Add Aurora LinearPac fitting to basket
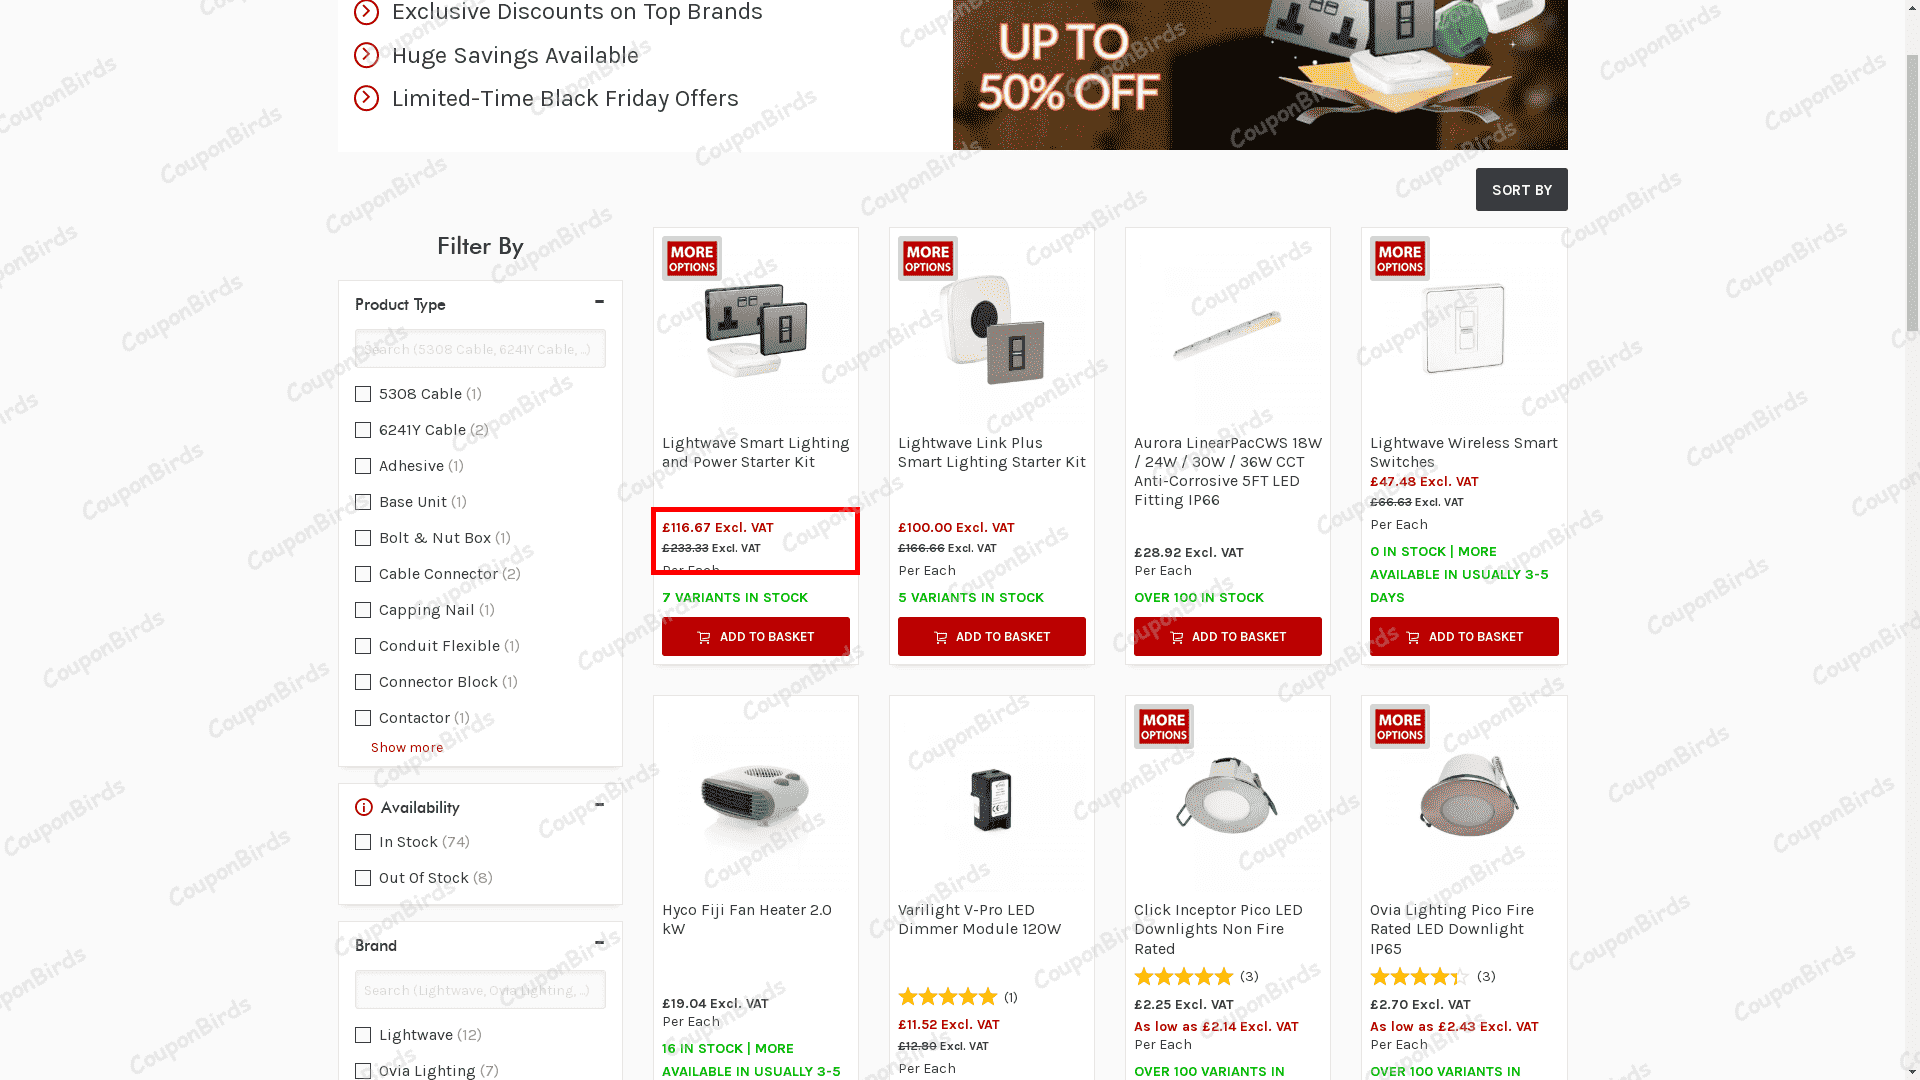The image size is (1920, 1080). pos(1227,637)
